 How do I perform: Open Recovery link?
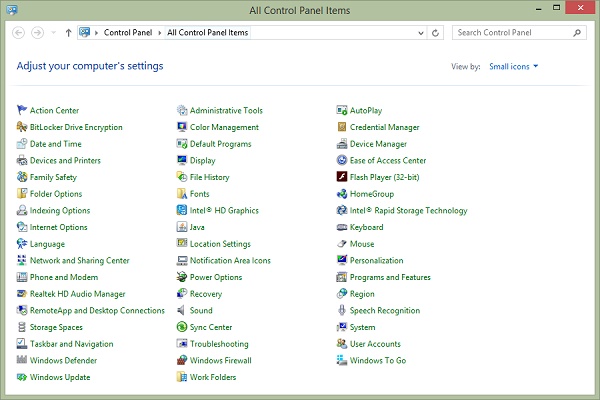pos(206,294)
